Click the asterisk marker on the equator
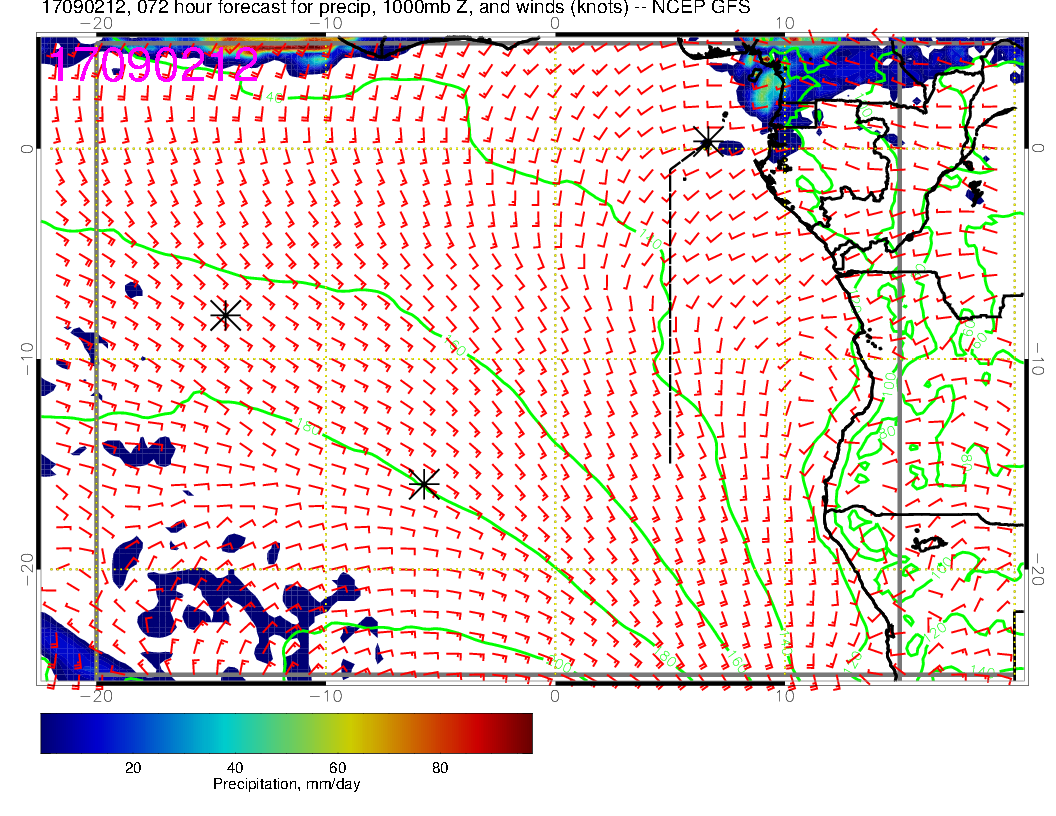This screenshot has height=816, width=1056. (x=707, y=141)
